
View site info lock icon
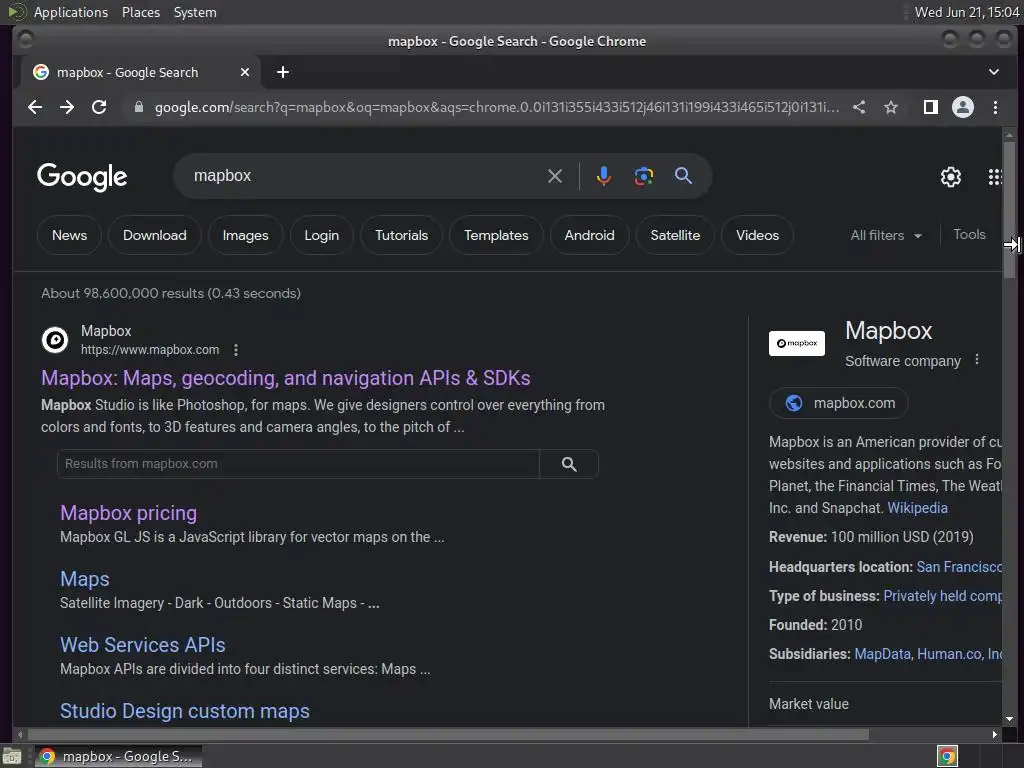pos(138,107)
